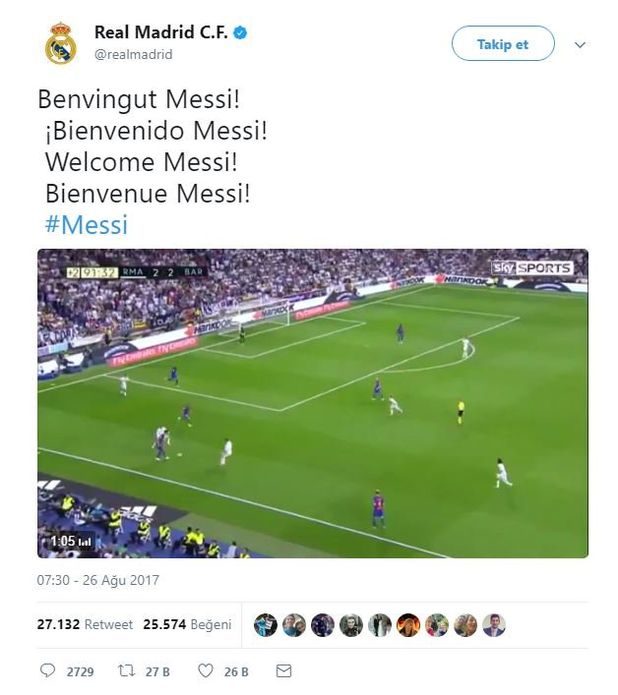Viewport: 618px width, 695px height.
Task: Open the 07:30 - 26 Ağu 2017 timestamp
Action: (x=98, y=580)
